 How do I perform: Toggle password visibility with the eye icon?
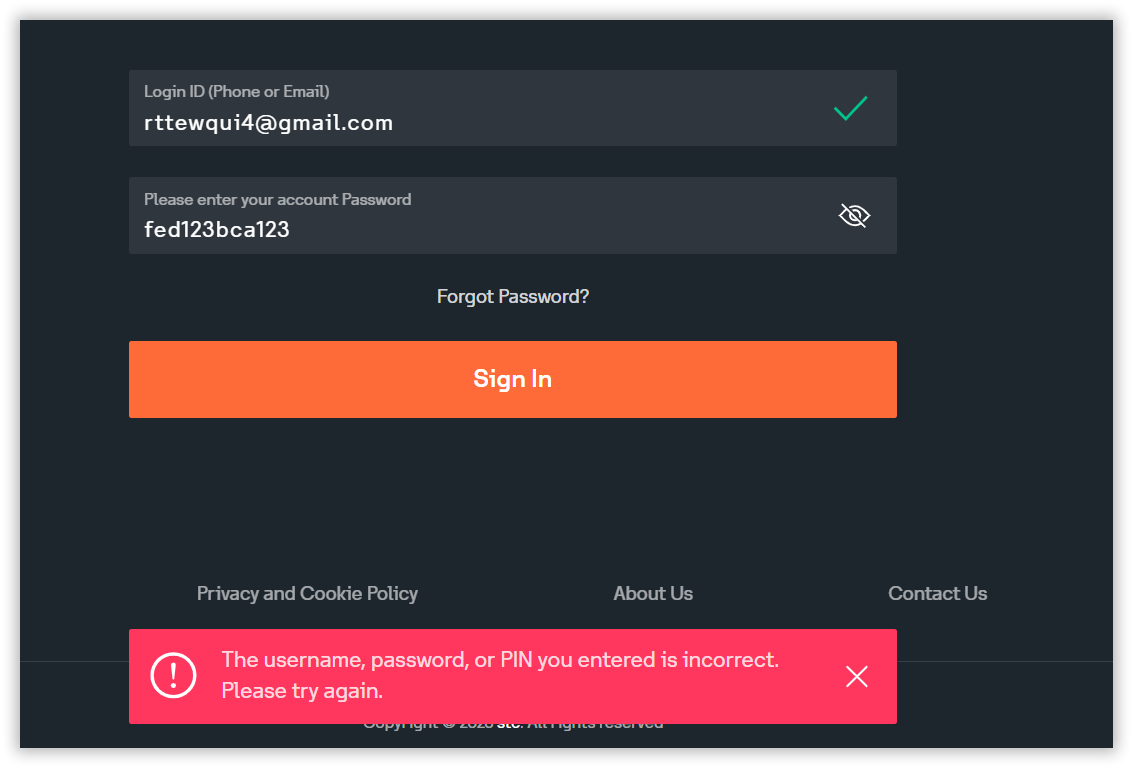[854, 215]
